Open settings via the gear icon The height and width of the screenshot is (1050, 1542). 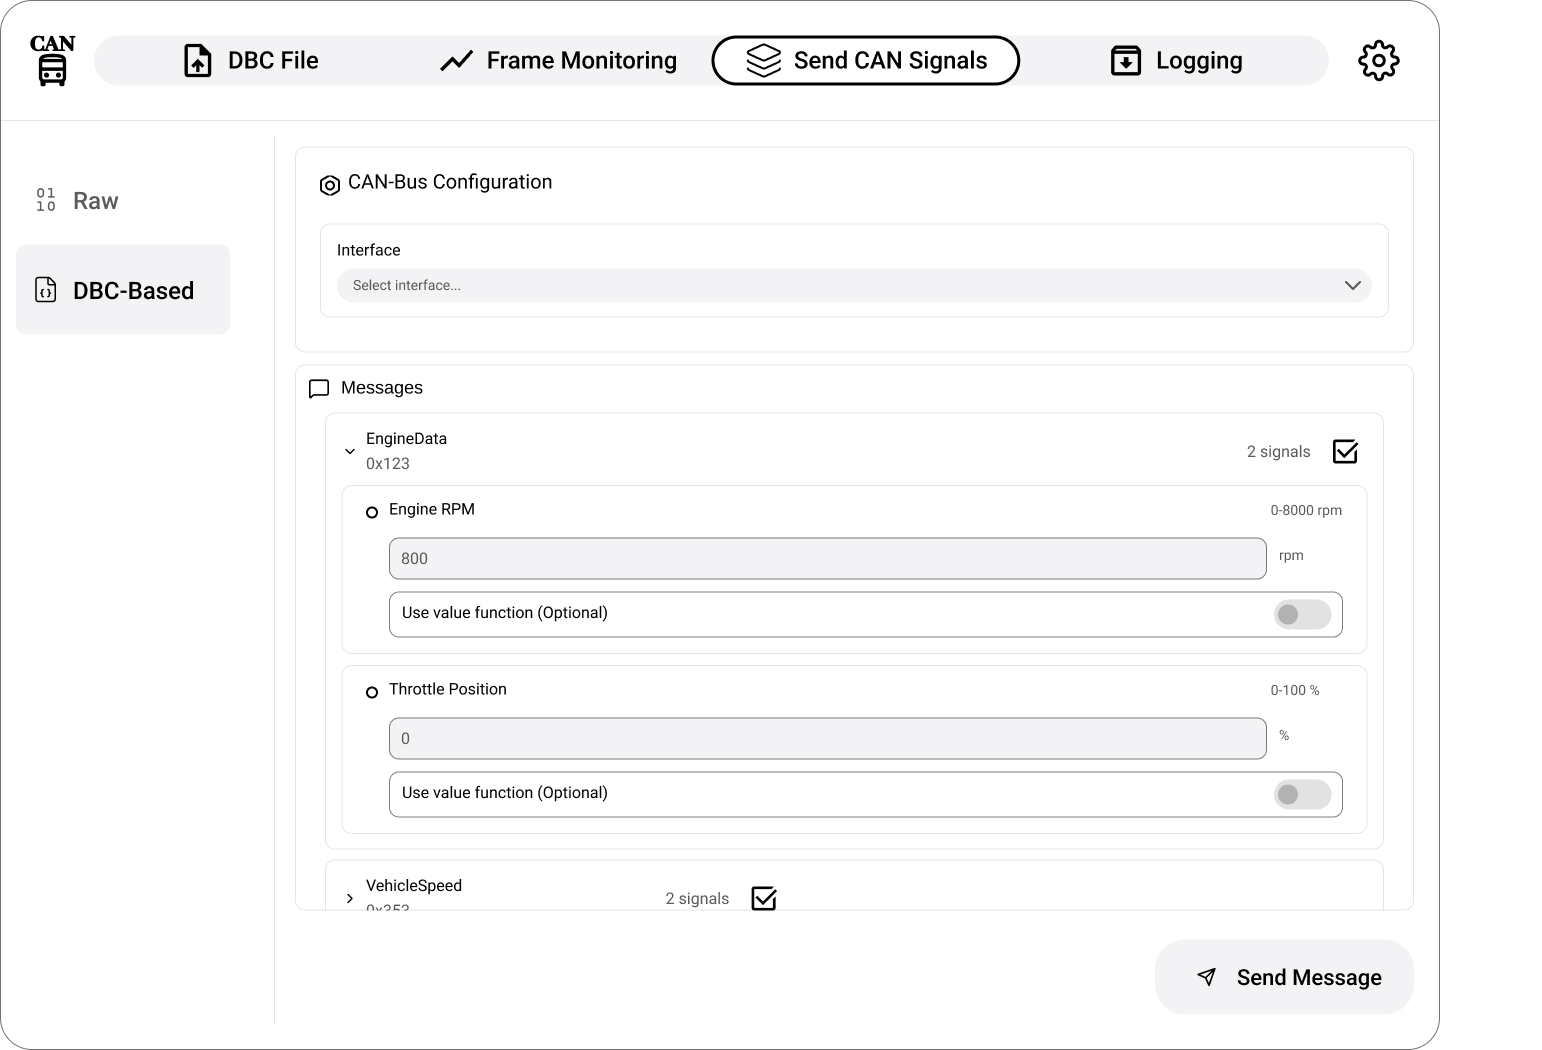[x=1378, y=61]
